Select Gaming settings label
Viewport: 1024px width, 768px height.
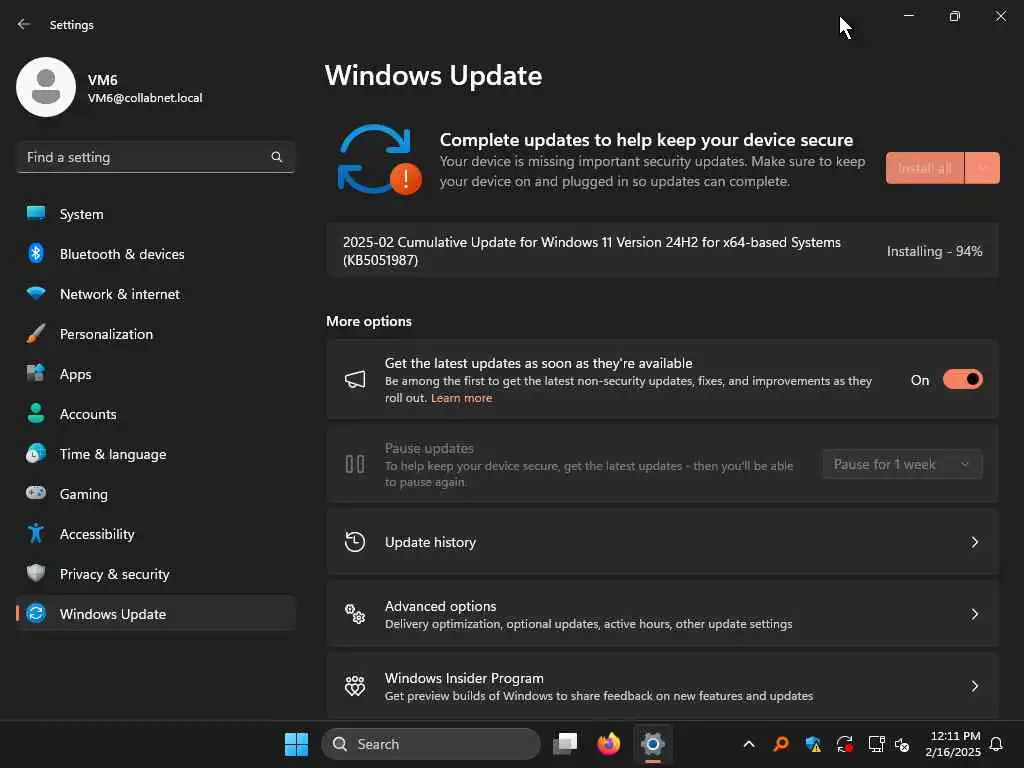(84, 494)
